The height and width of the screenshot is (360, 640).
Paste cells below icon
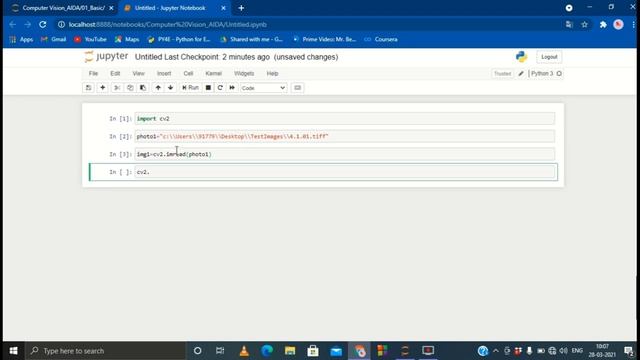click(x=143, y=88)
